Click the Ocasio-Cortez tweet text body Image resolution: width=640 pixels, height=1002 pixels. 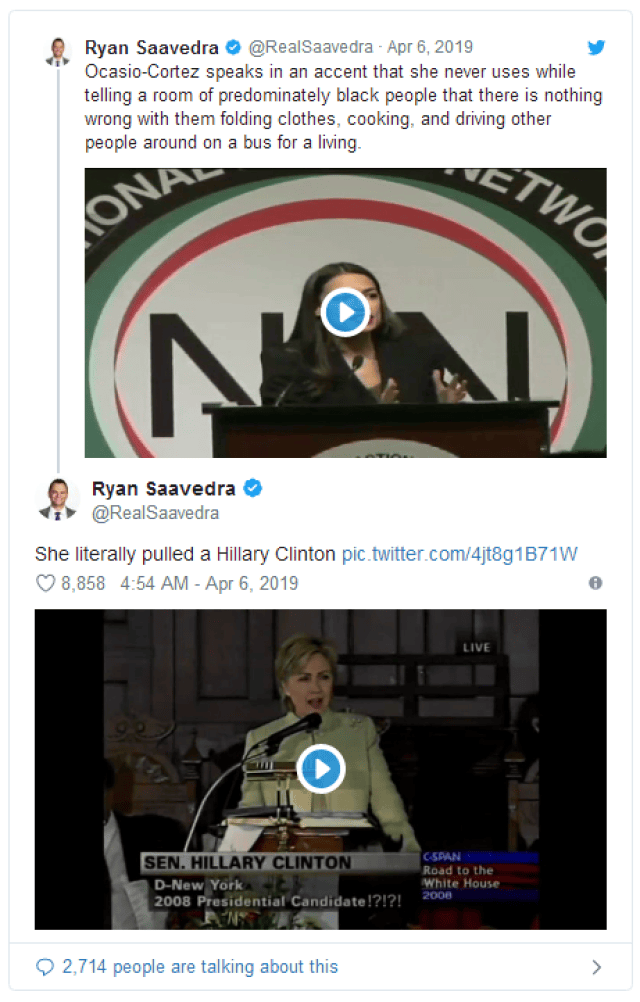[344, 107]
